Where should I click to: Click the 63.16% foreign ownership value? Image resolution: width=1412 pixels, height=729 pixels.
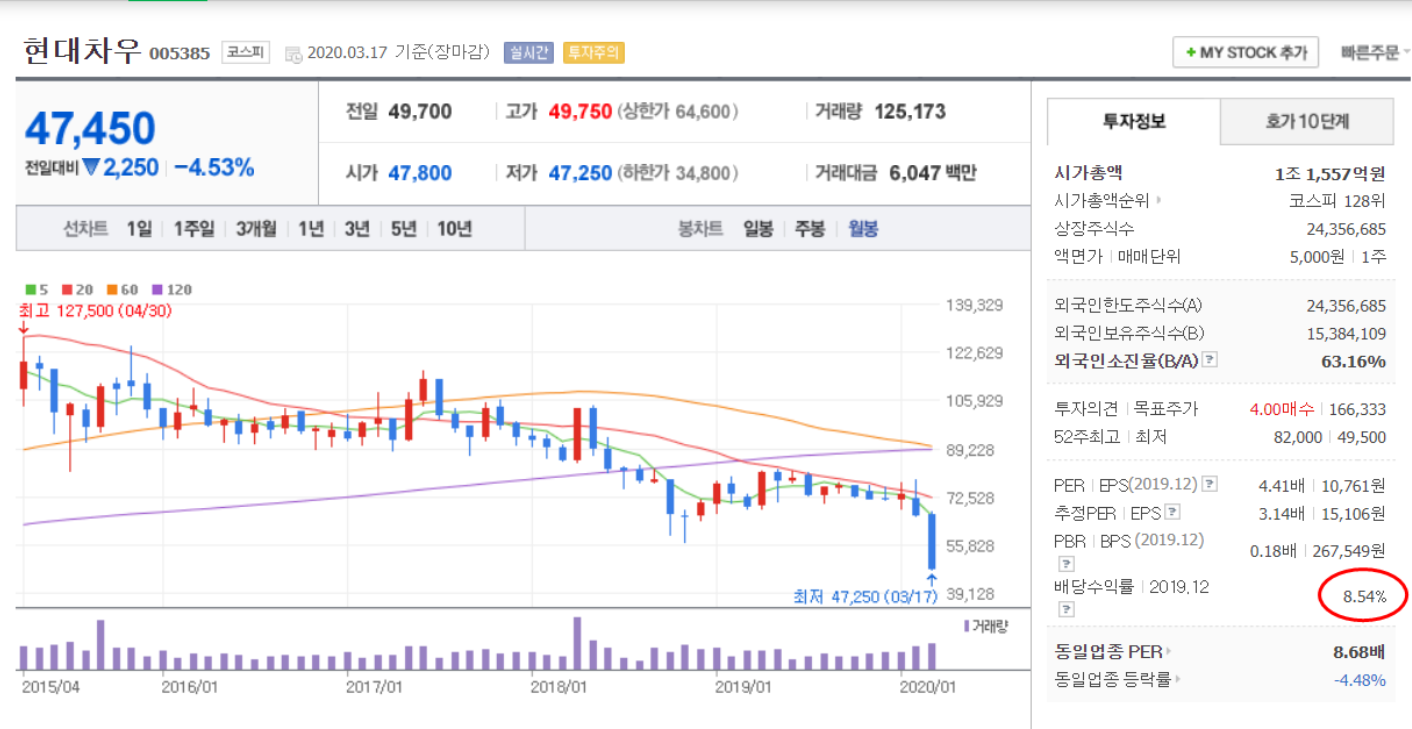(x=1354, y=361)
